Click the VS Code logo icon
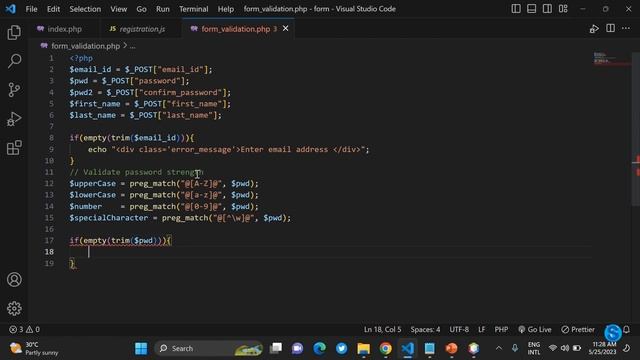This screenshot has width=640, height=360. (x=11, y=9)
